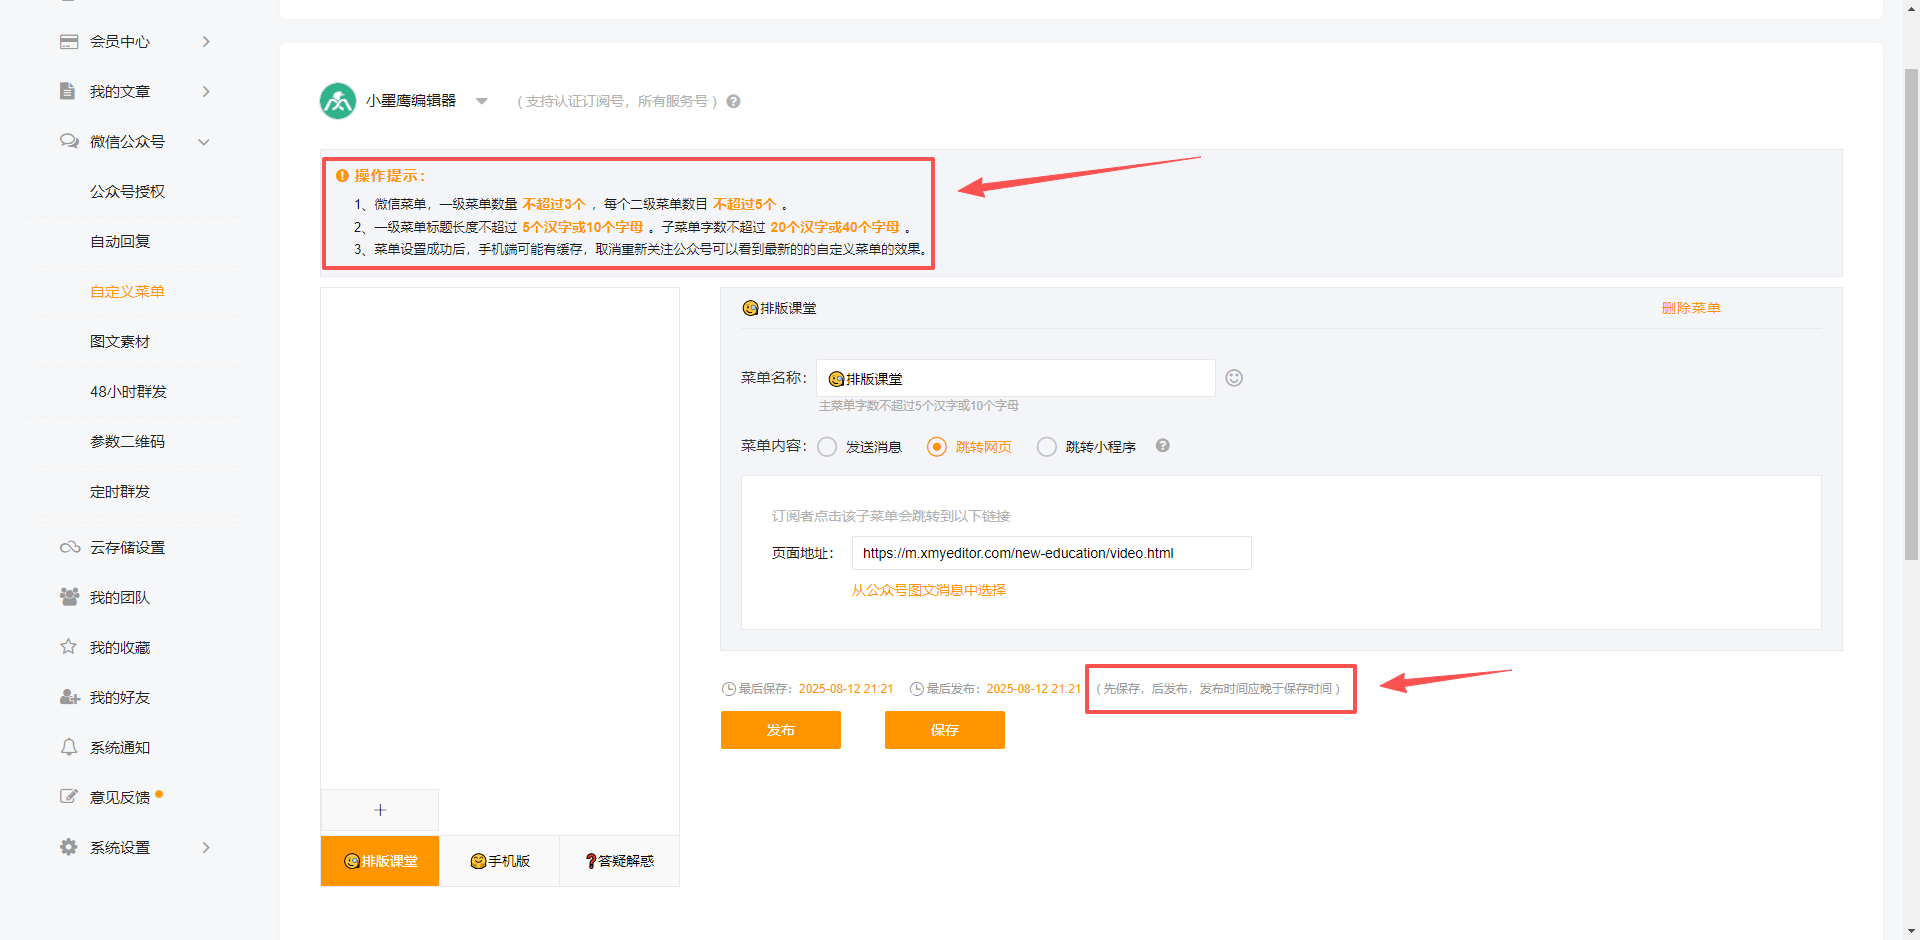
Task: Select the 发送消息 radio option
Action: [827, 447]
